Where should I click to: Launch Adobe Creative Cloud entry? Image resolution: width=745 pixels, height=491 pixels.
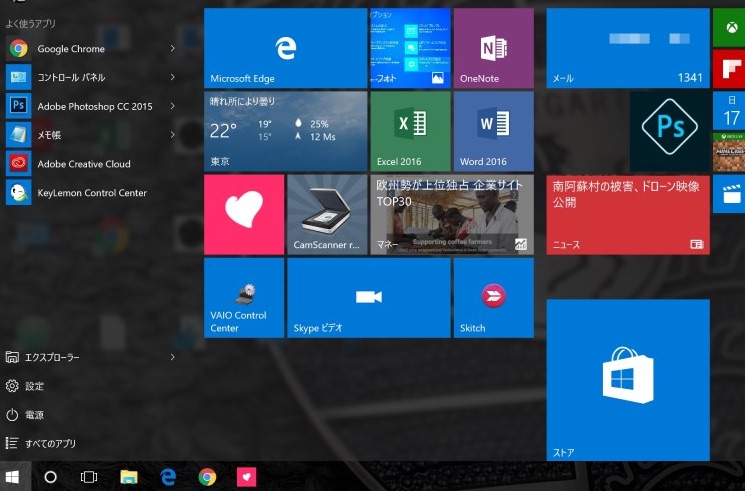(90, 164)
